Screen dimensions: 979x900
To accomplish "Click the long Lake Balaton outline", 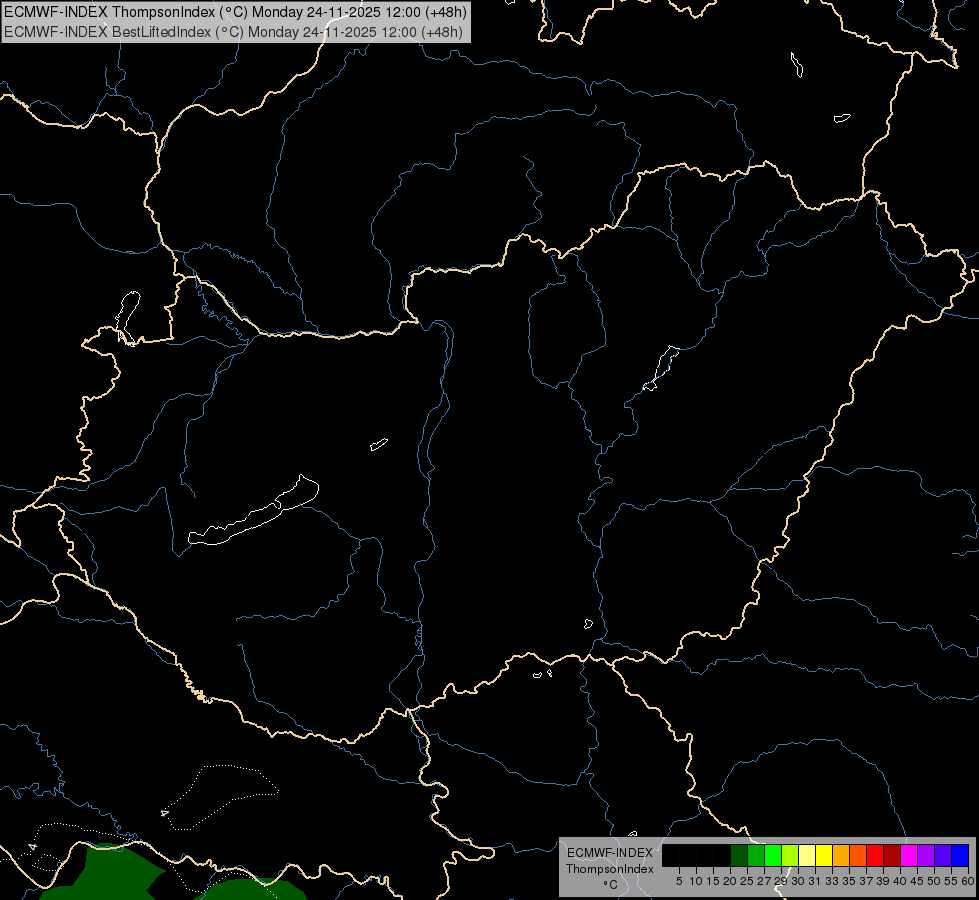I will 253,511.
